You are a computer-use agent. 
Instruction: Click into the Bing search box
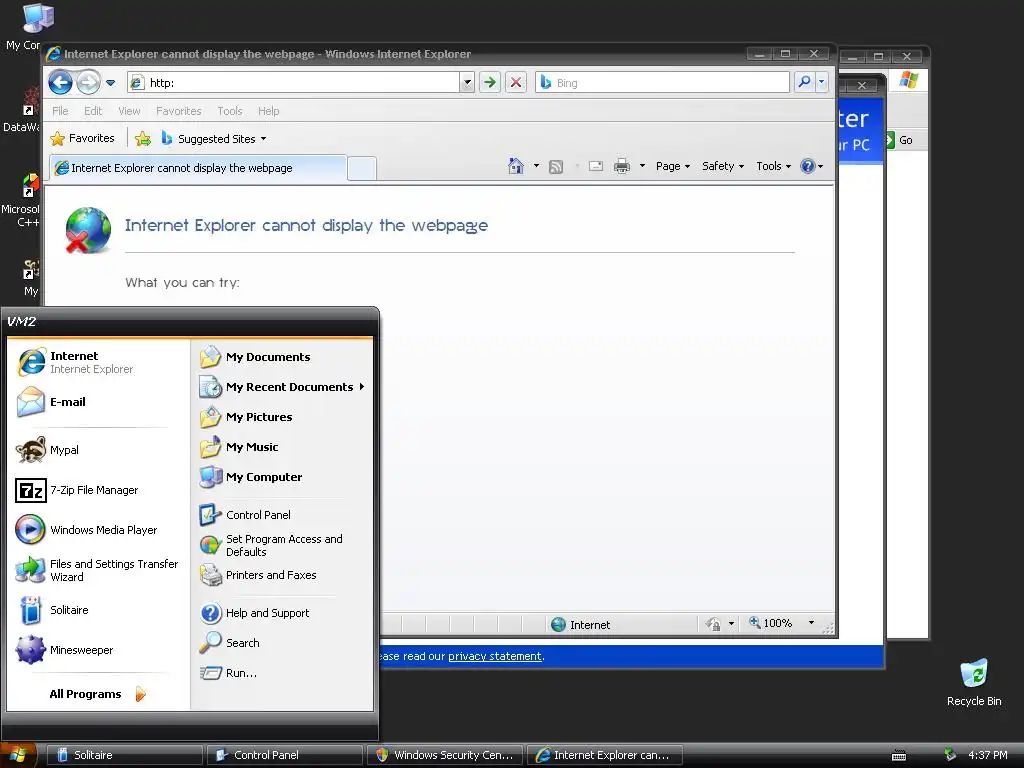click(662, 82)
